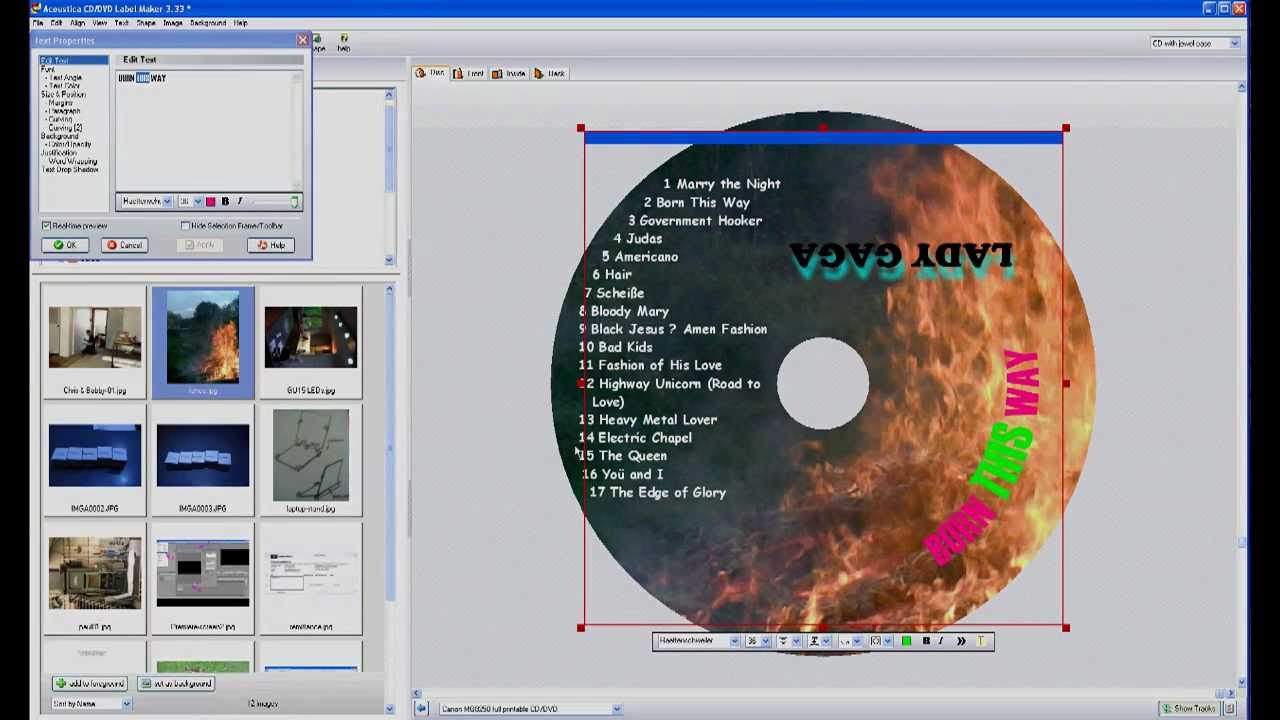Open the Help menu
Screen dimensions: 1280x720
240,22
